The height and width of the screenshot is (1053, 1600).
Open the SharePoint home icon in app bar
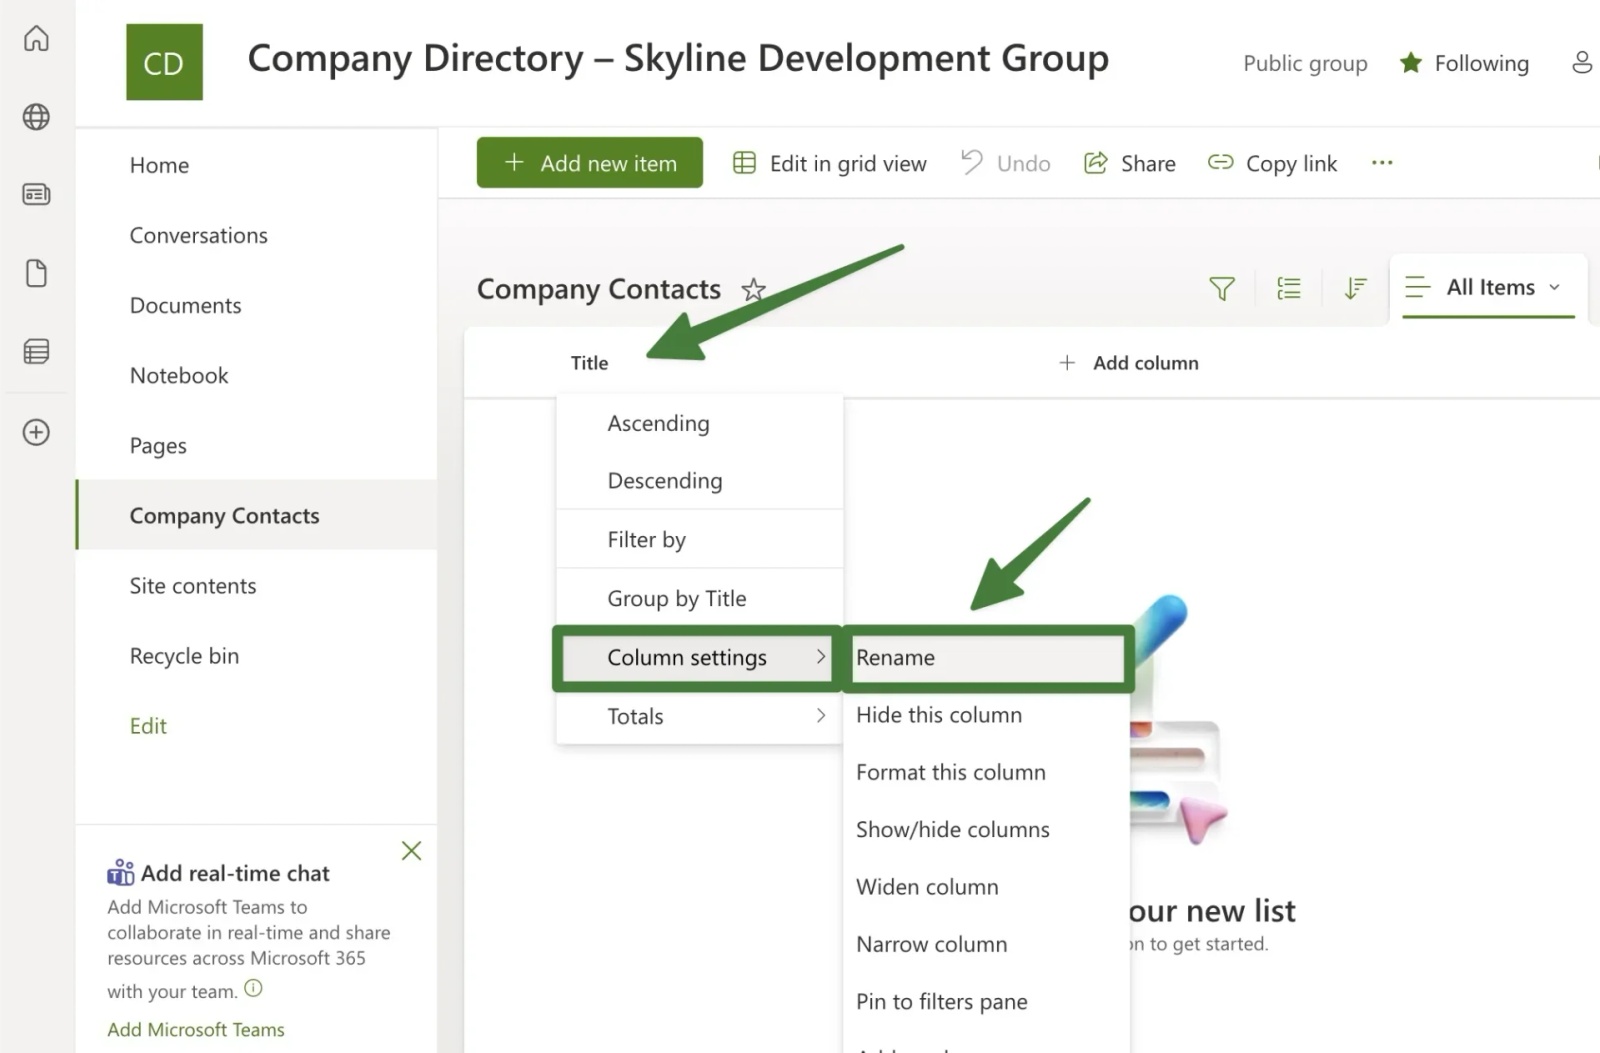(x=36, y=39)
